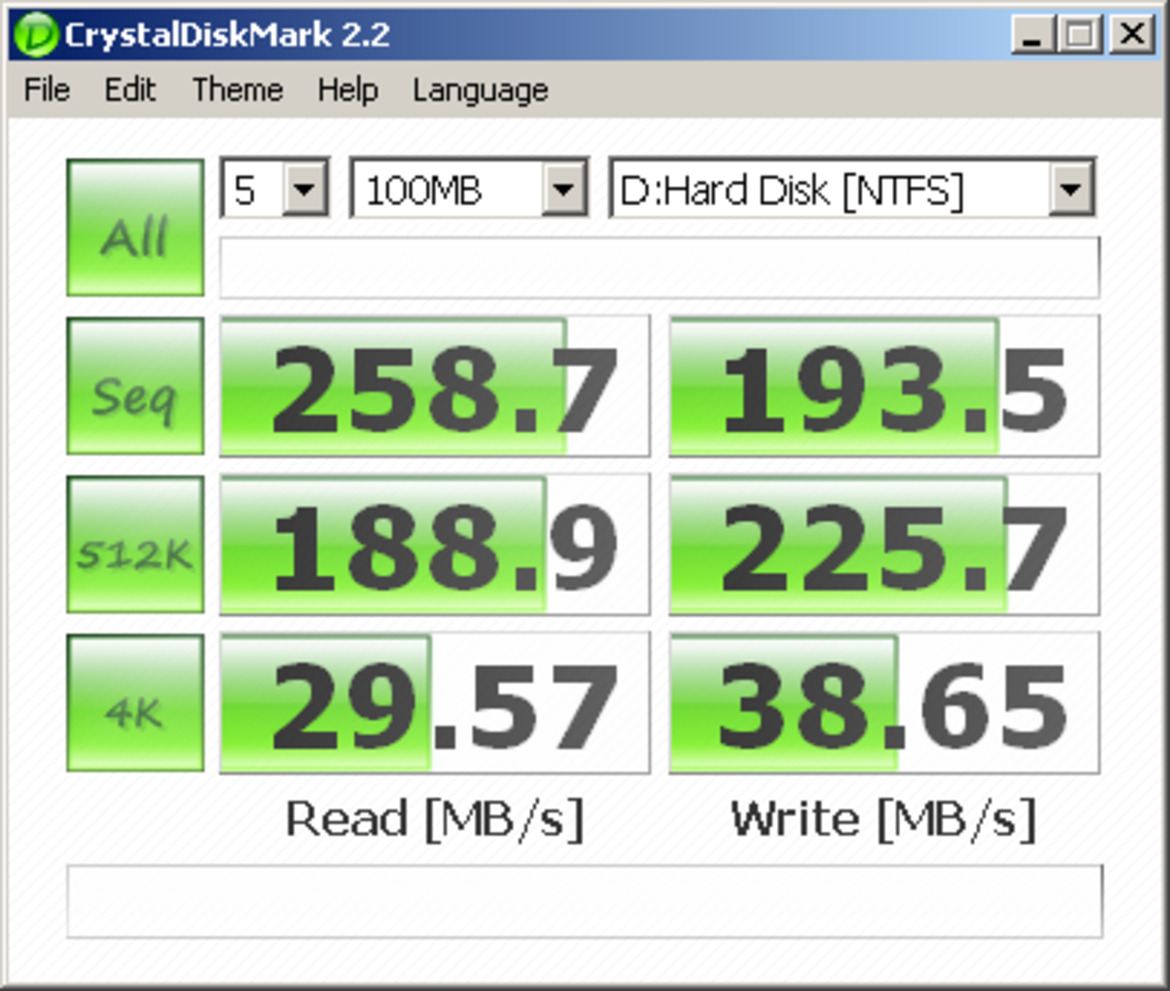Close the CrystalDiskMark window

pos(1133,34)
